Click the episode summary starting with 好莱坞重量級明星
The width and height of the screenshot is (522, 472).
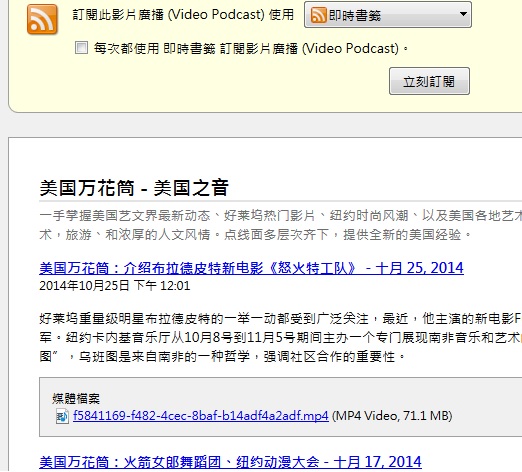coord(281,338)
